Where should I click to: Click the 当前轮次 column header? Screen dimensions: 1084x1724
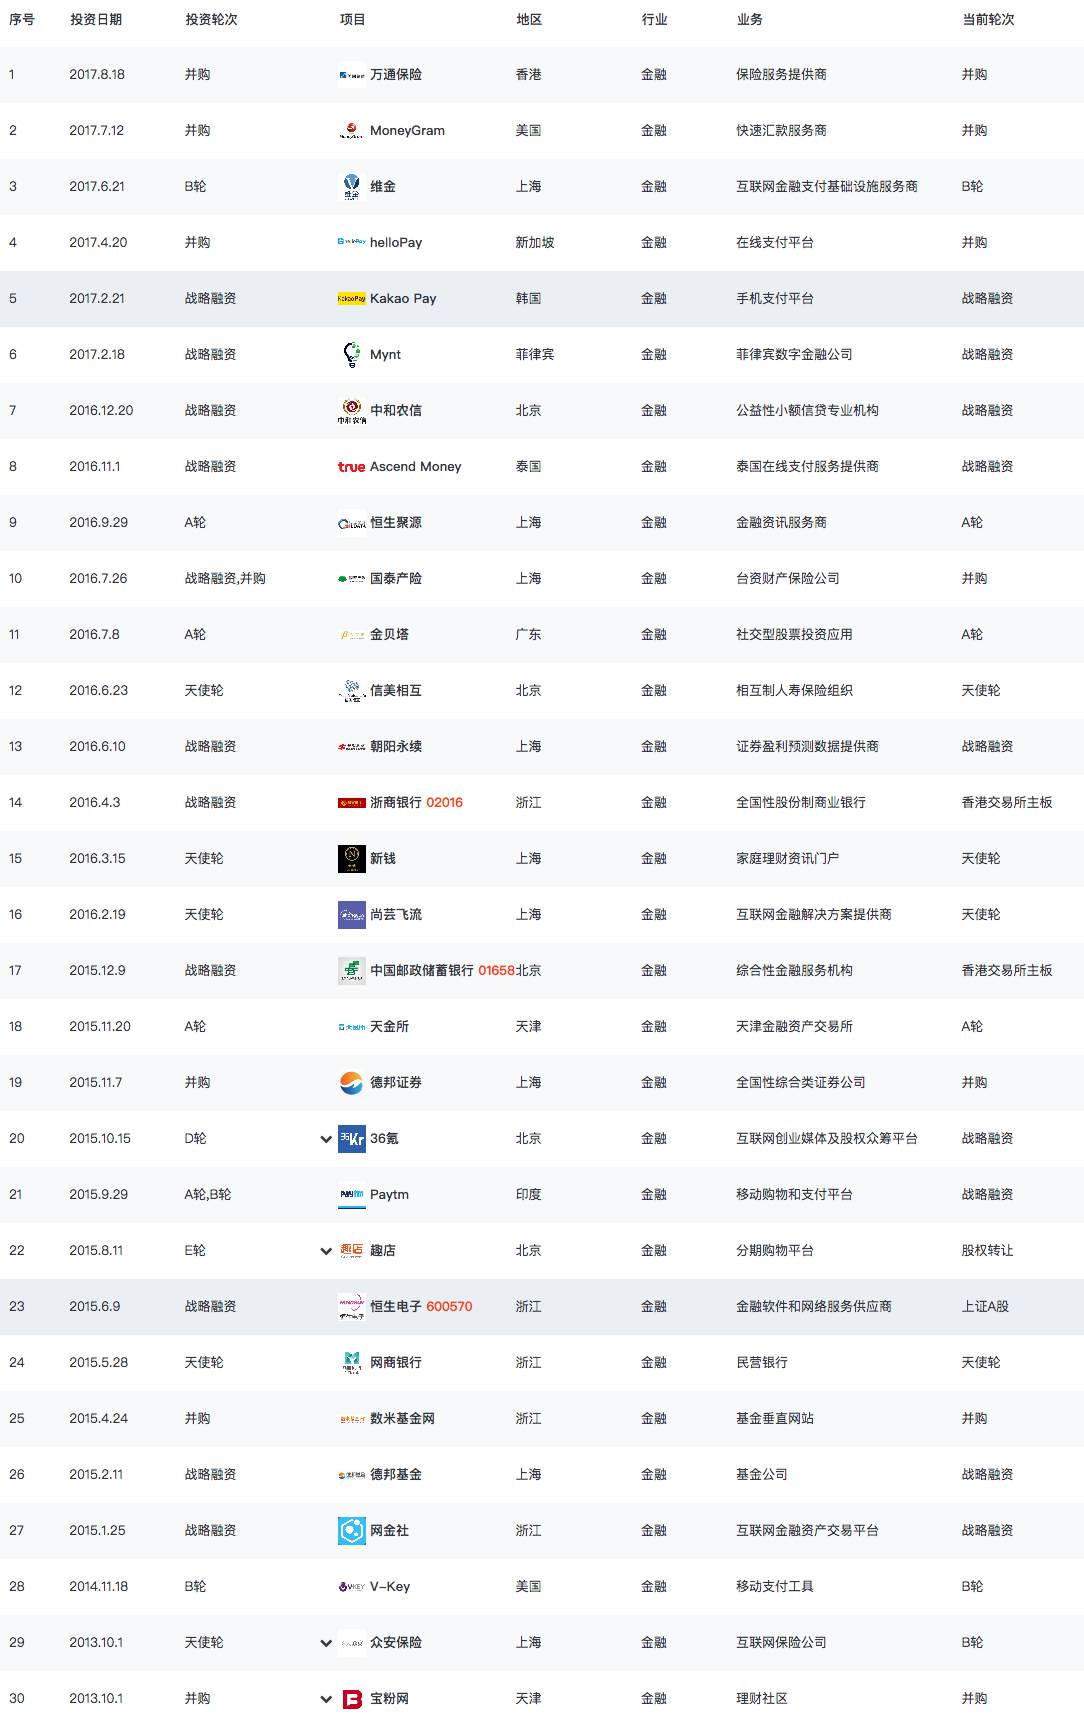[988, 20]
